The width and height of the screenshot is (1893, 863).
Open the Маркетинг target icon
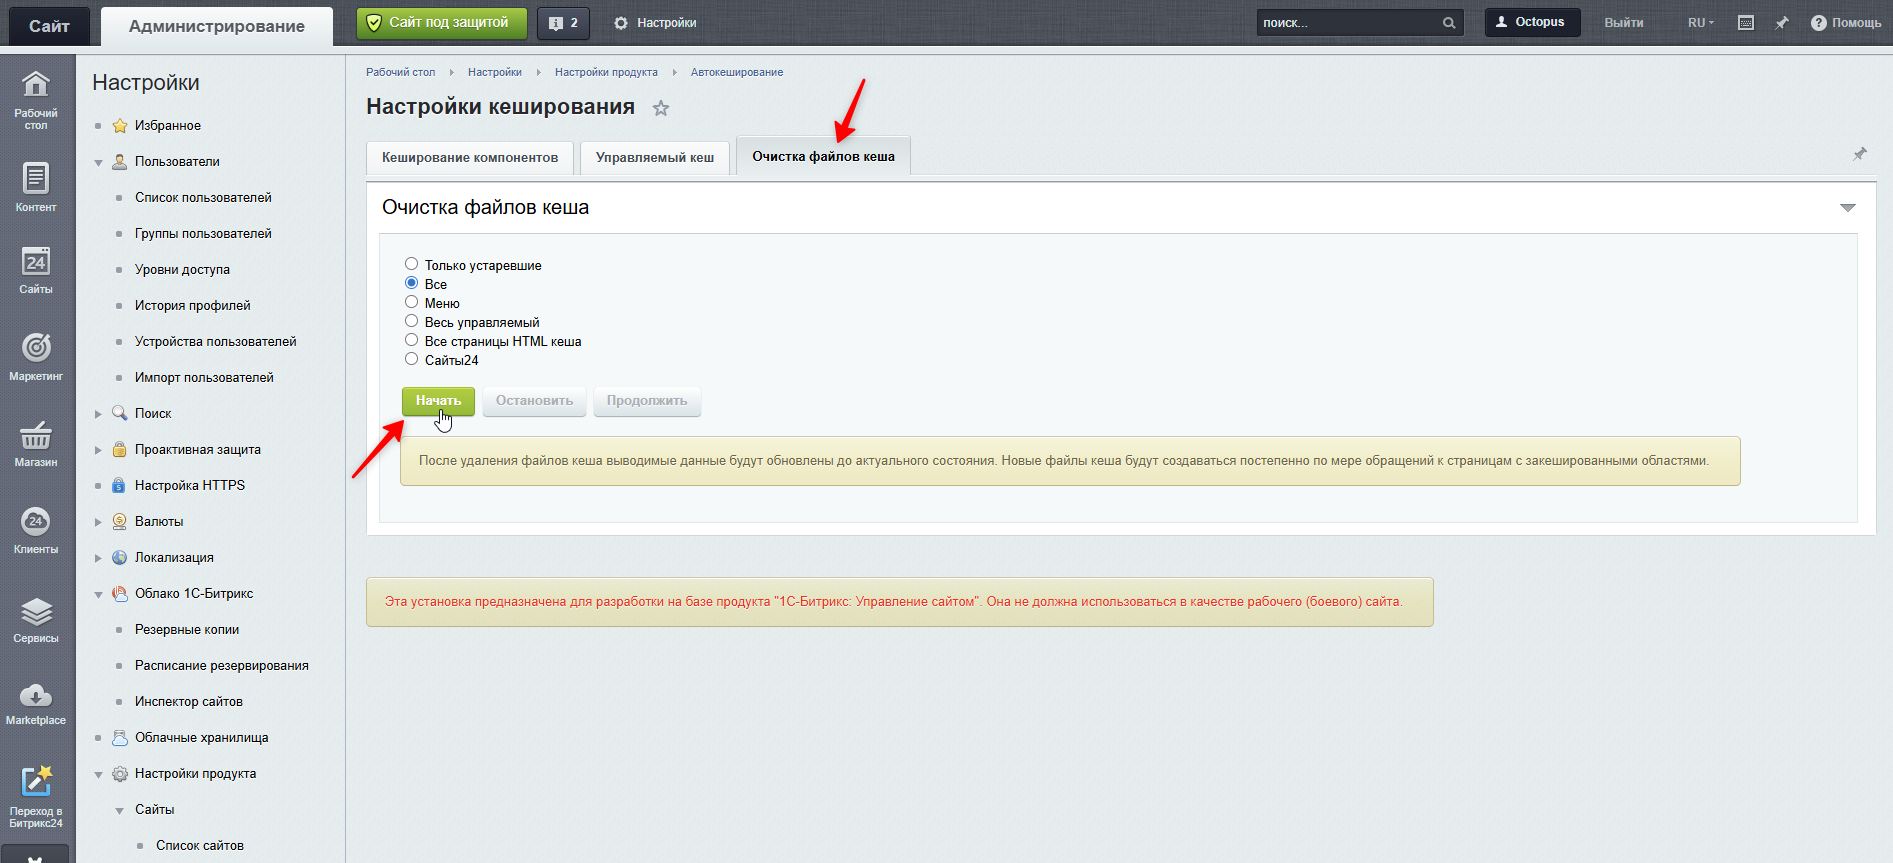coord(36,347)
